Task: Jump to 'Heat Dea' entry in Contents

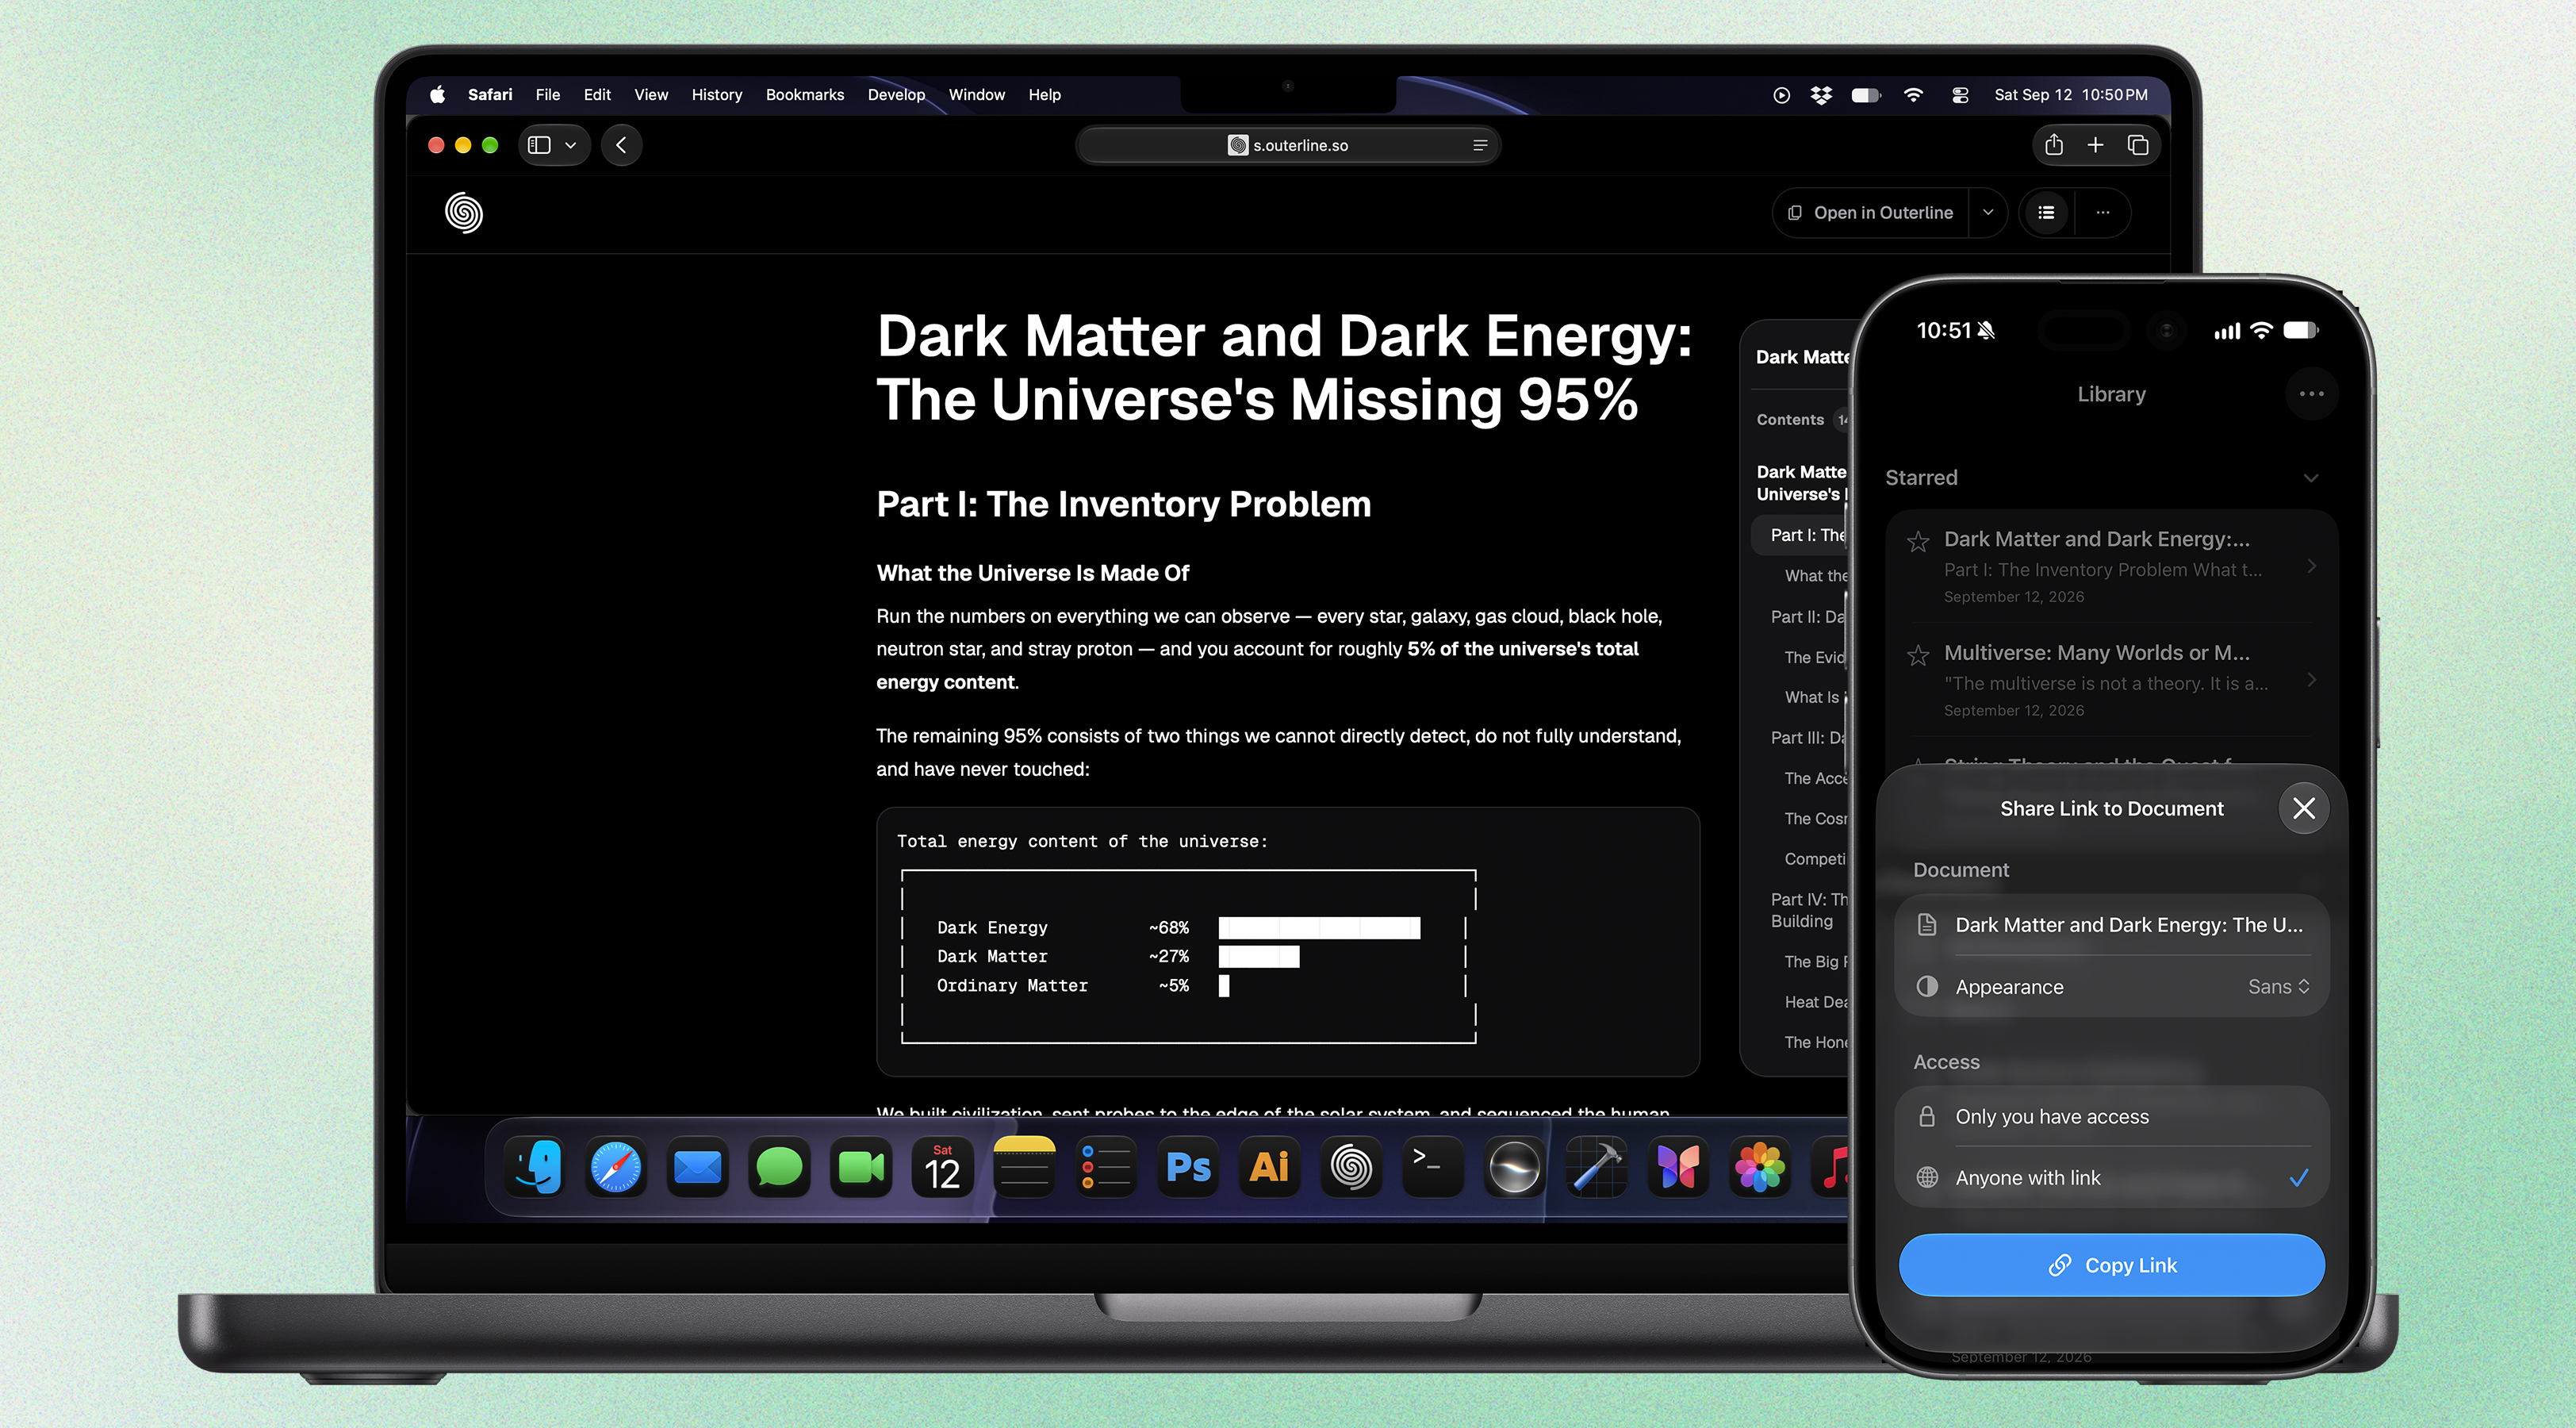Action: 1815,1002
